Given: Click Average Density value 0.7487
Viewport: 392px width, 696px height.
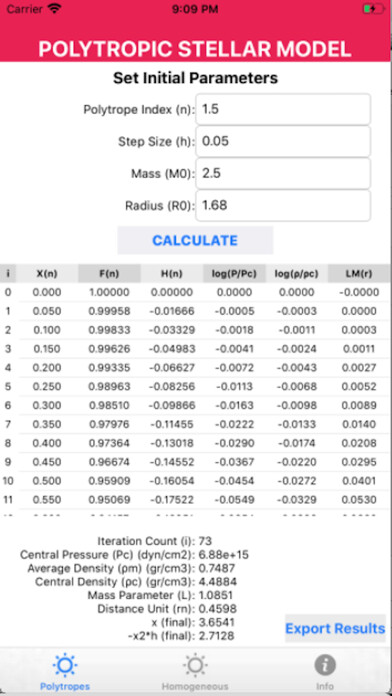Looking at the screenshot, I should pyautogui.click(x=217, y=568).
